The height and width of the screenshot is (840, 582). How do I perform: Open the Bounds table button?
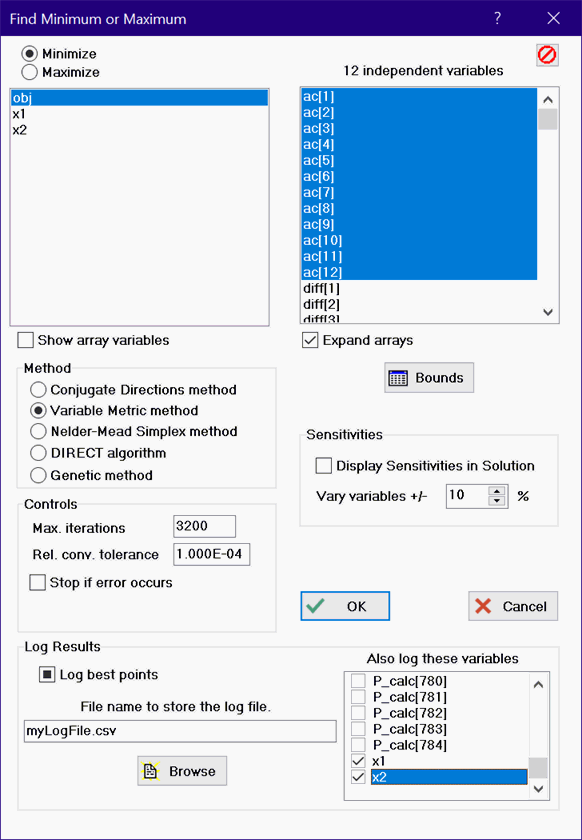coord(429,378)
